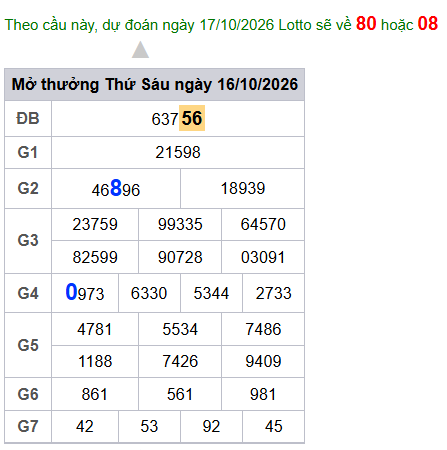Click the G5 result 4781

pos(95,329)
